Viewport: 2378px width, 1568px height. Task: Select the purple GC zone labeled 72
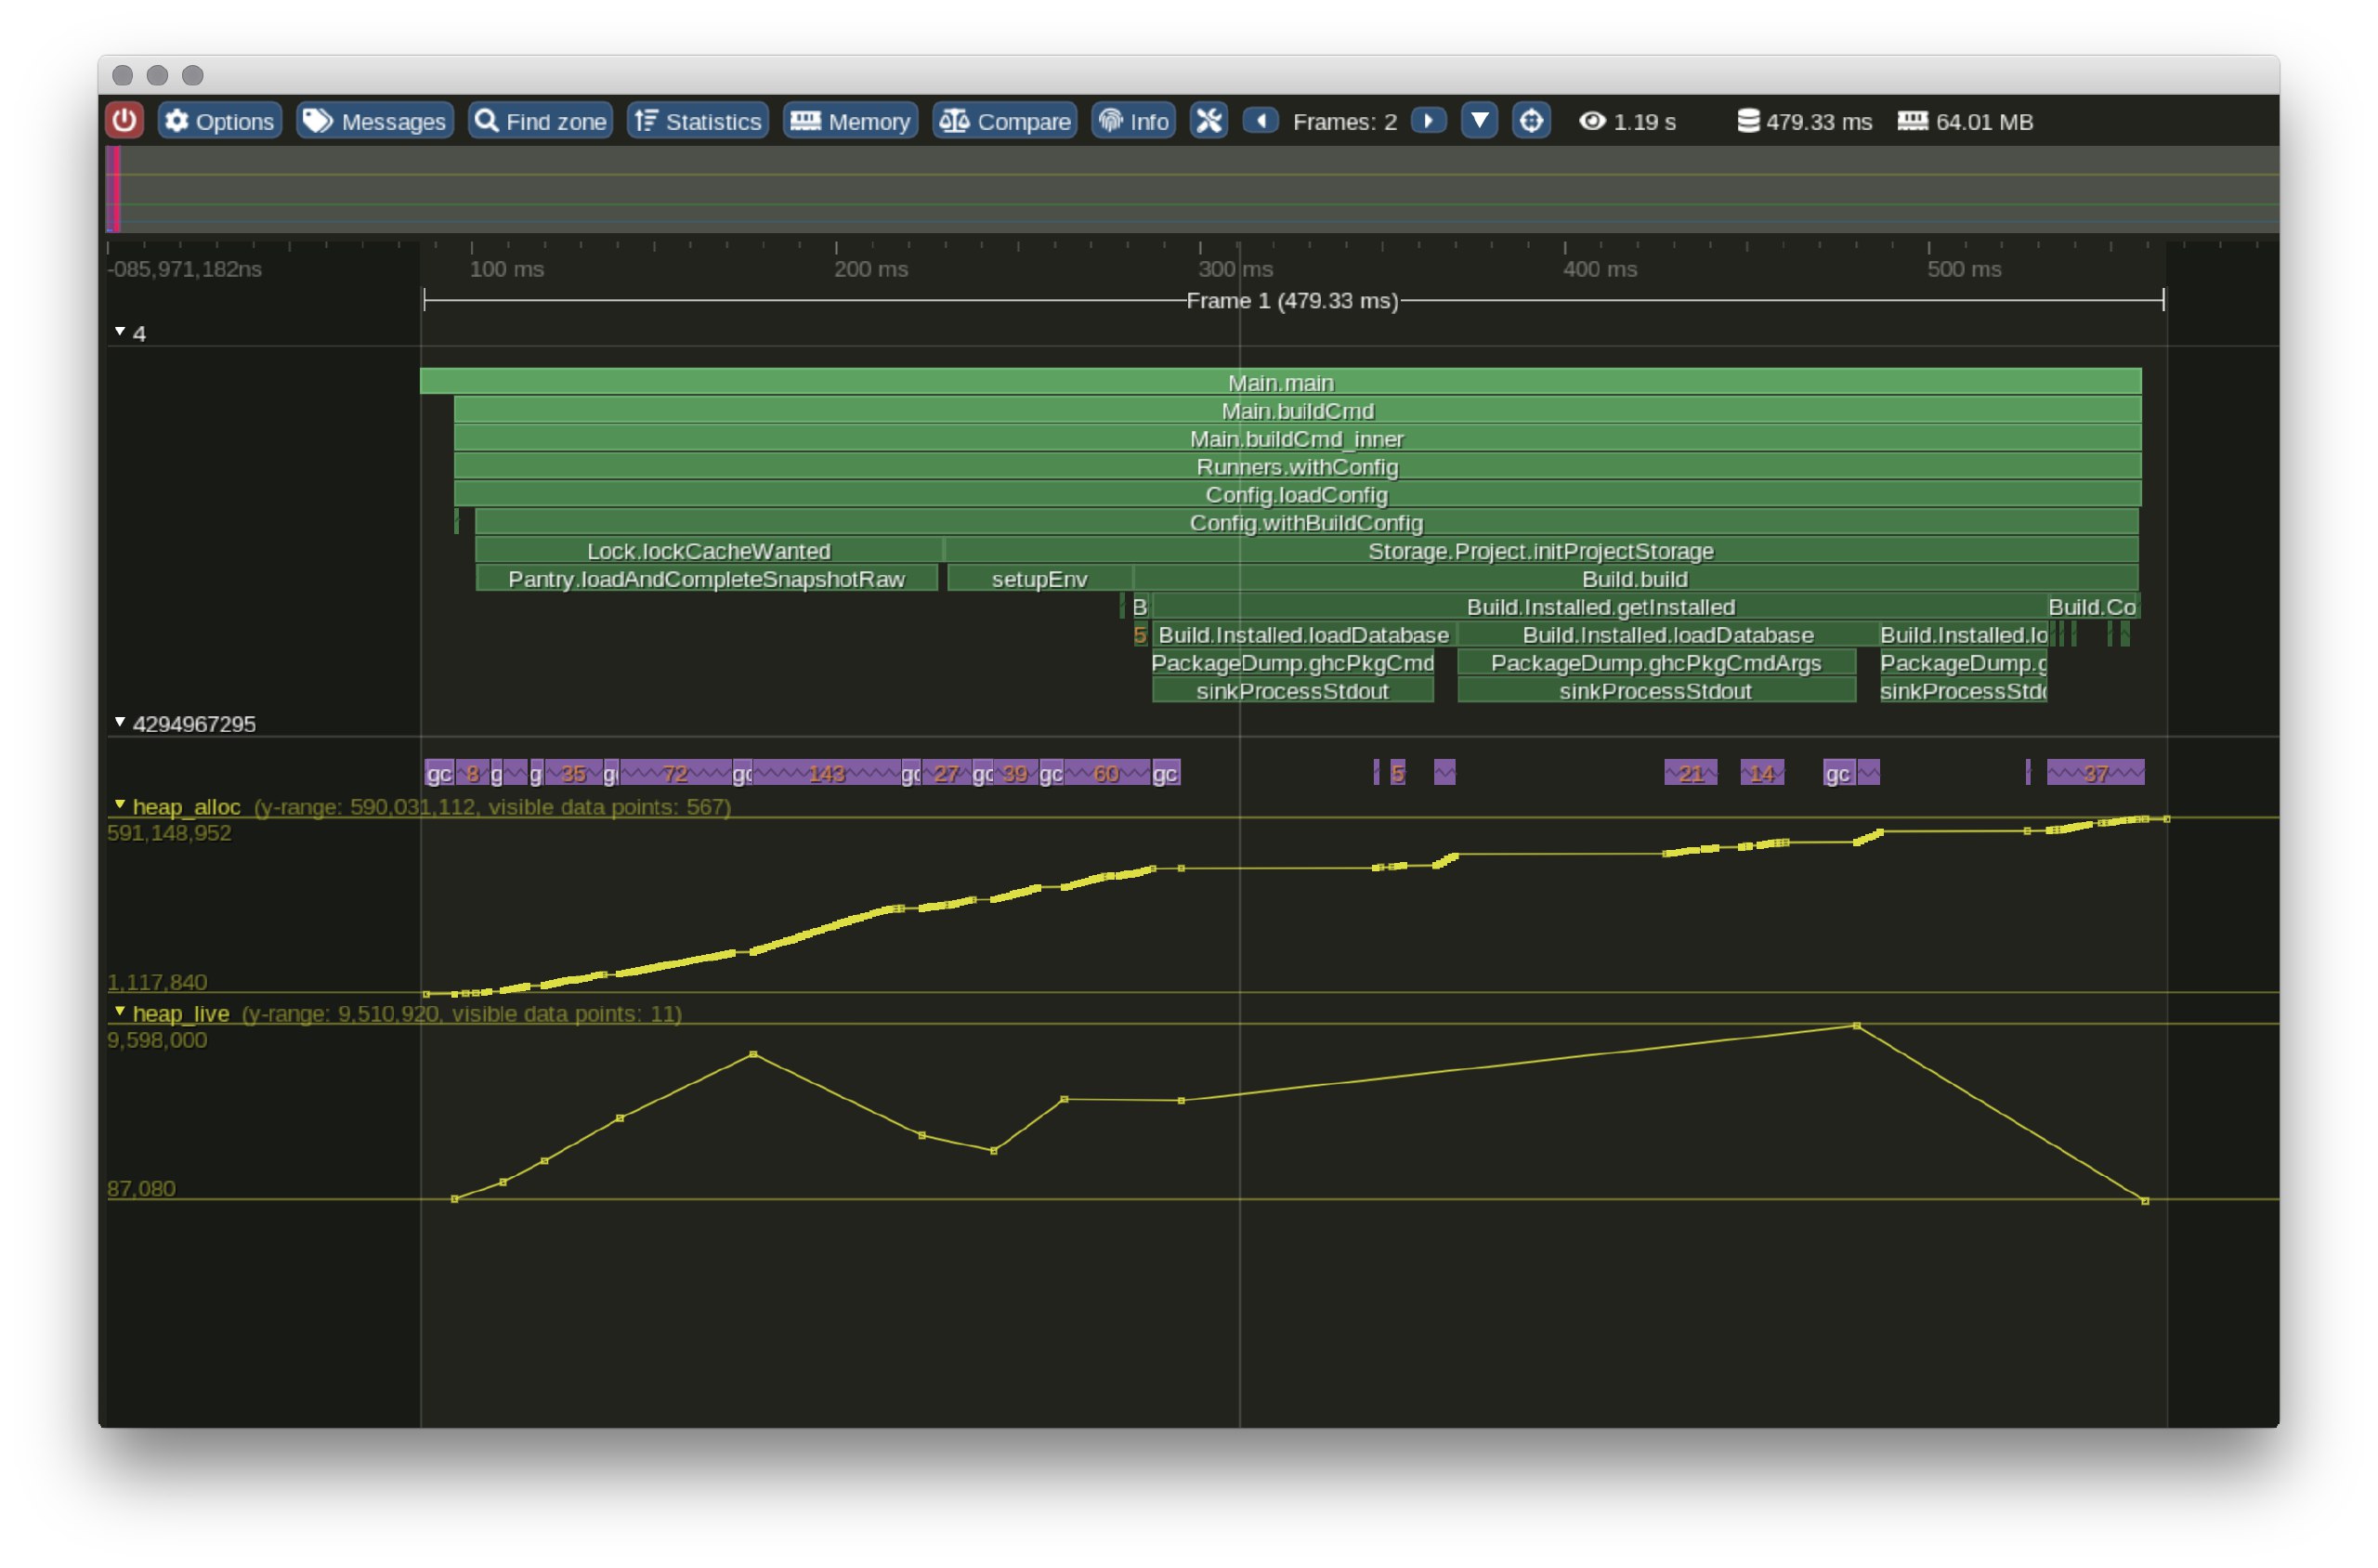coord(675,772)
